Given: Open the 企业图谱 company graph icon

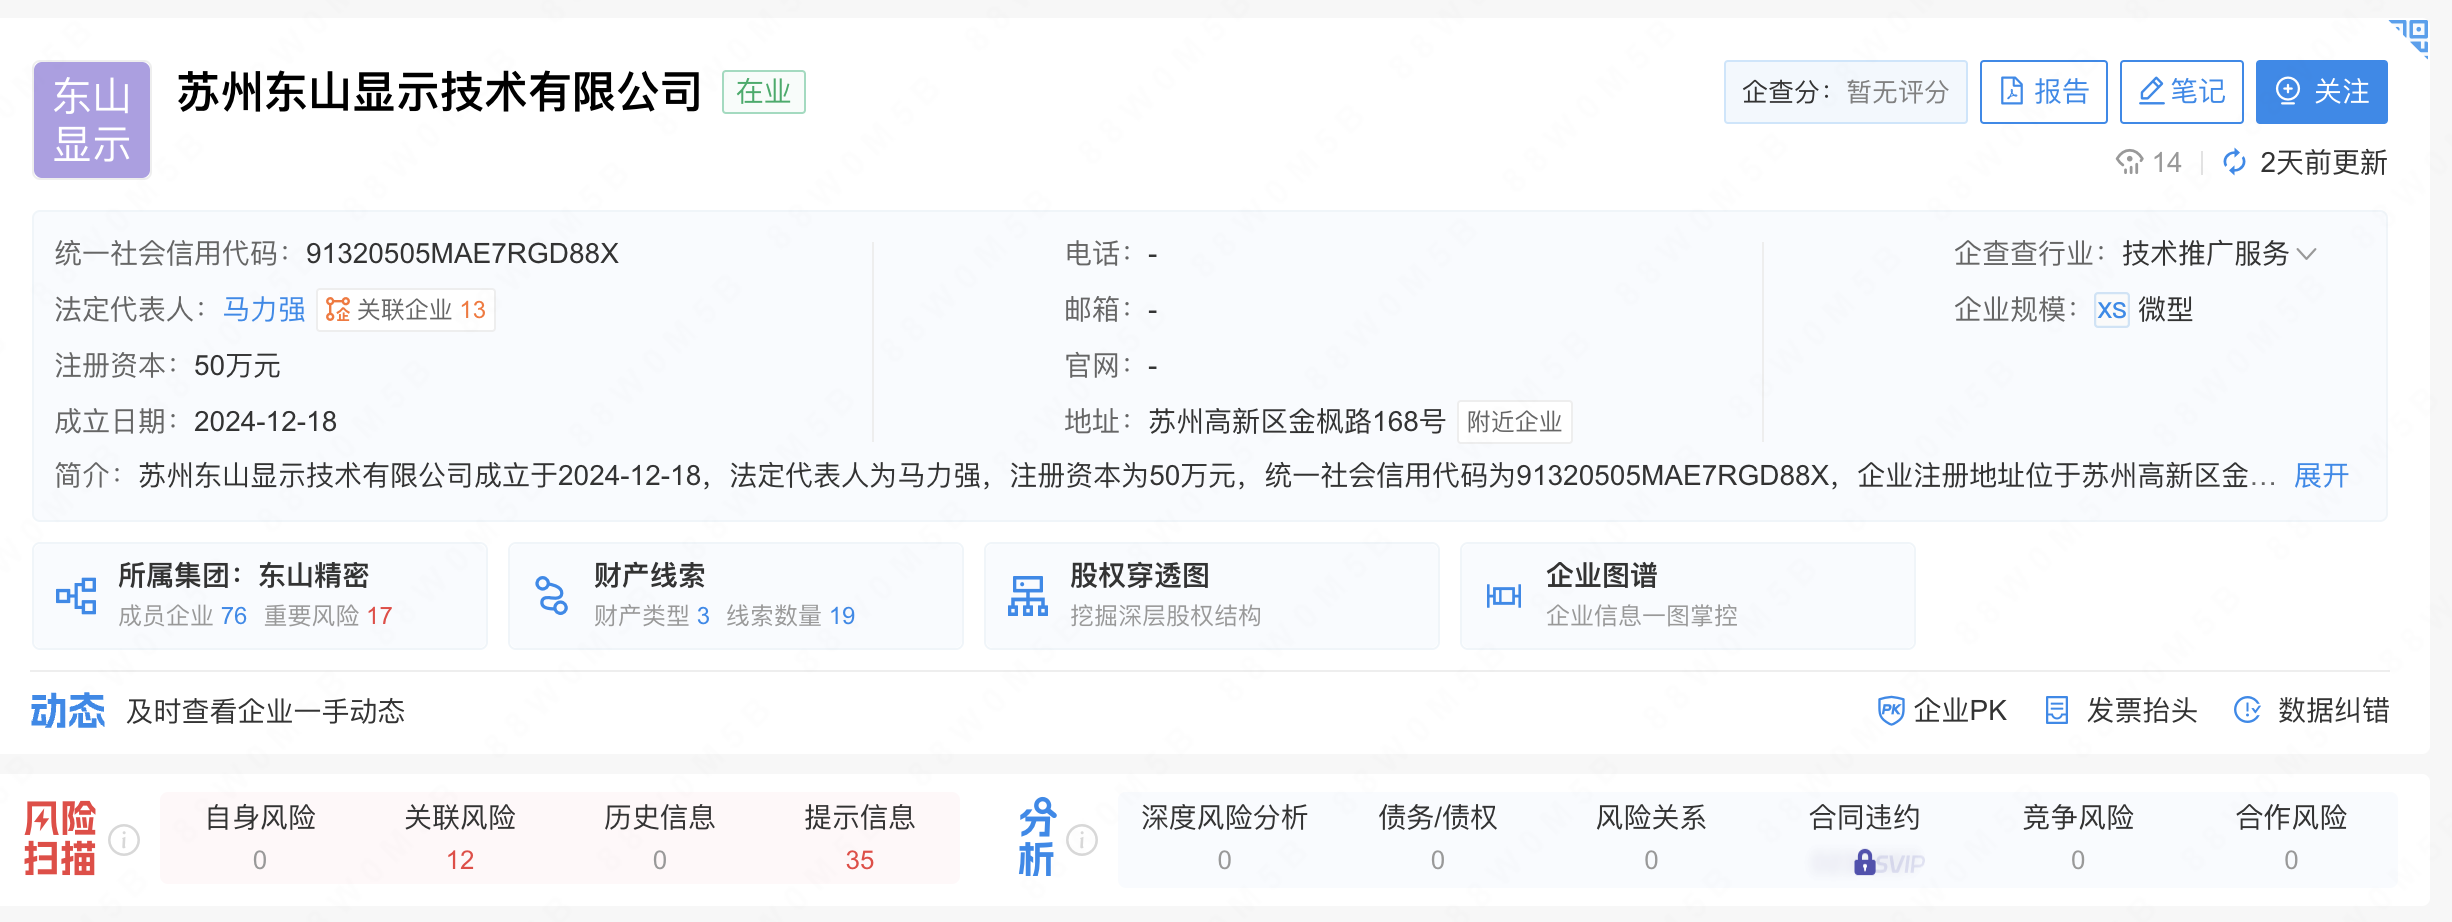Looking at the screenshot, I should (1503, 594).
